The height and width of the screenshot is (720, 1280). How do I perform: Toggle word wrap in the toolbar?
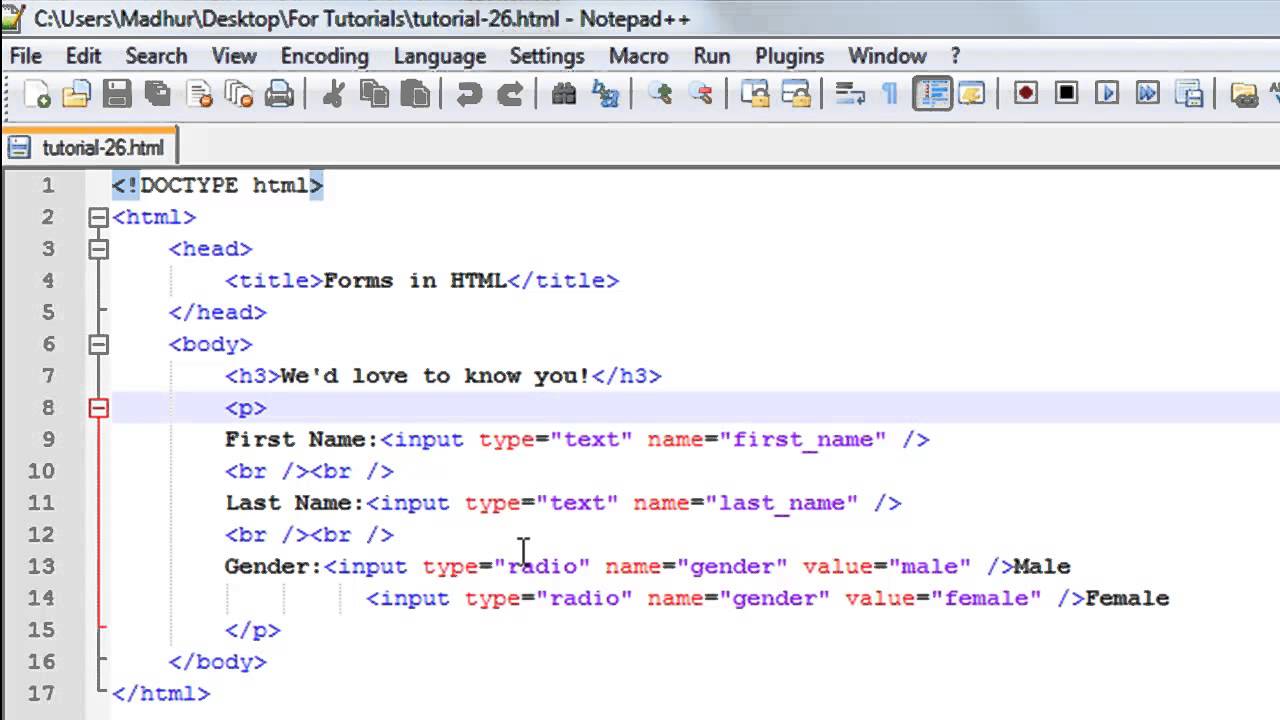(850, 94)
